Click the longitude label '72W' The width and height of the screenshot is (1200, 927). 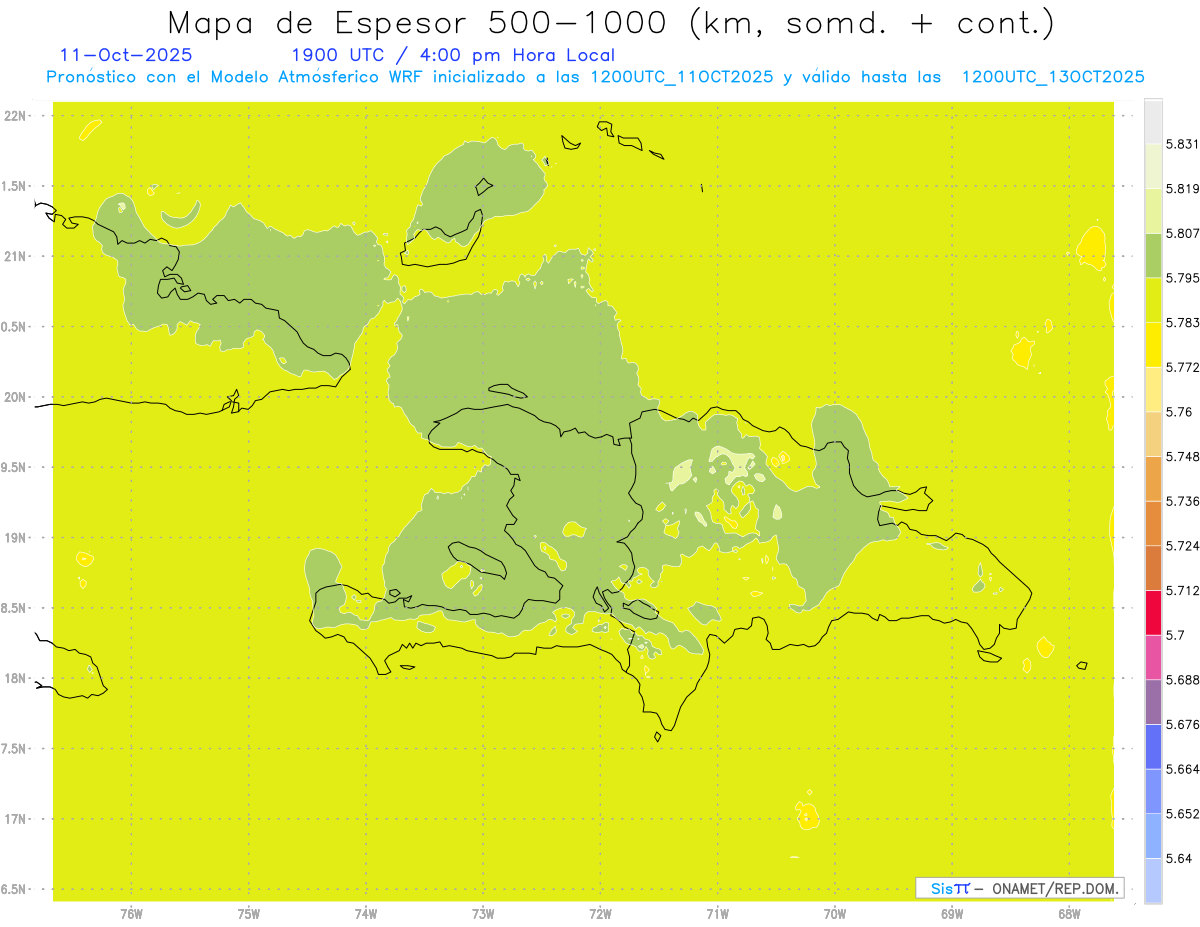tap(600, 914)
